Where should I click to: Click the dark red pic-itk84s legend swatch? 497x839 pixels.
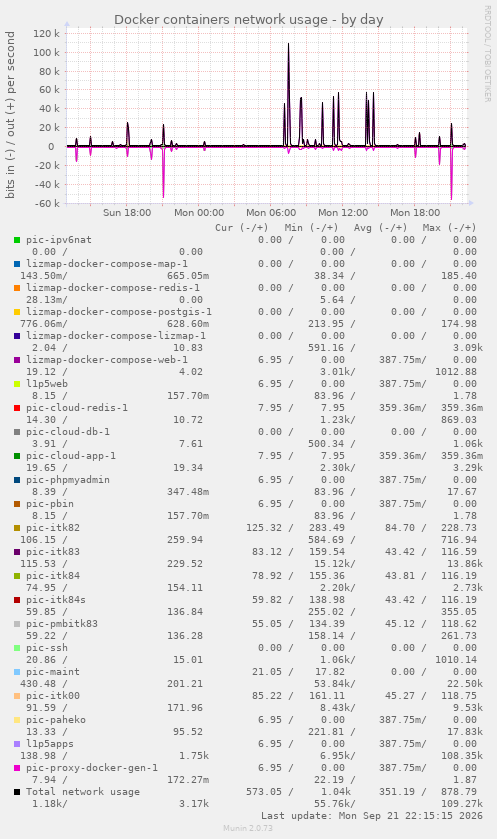click(17, 600)
